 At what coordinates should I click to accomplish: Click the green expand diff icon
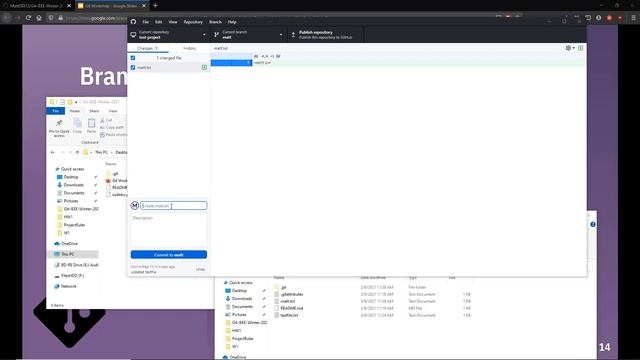(580, 48)
